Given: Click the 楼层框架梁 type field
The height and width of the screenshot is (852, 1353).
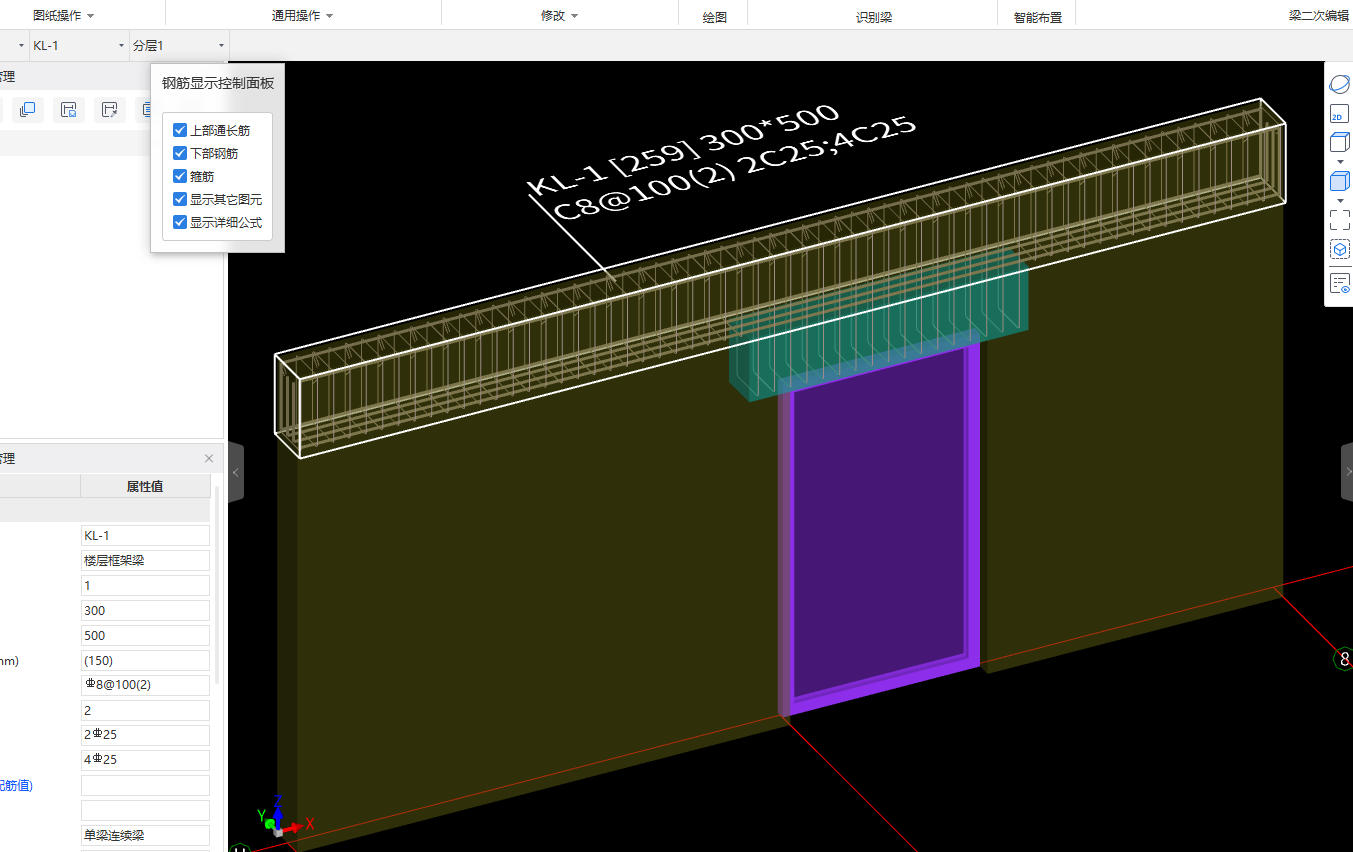Looking at the screenshot, I should [x=145, y=561].
